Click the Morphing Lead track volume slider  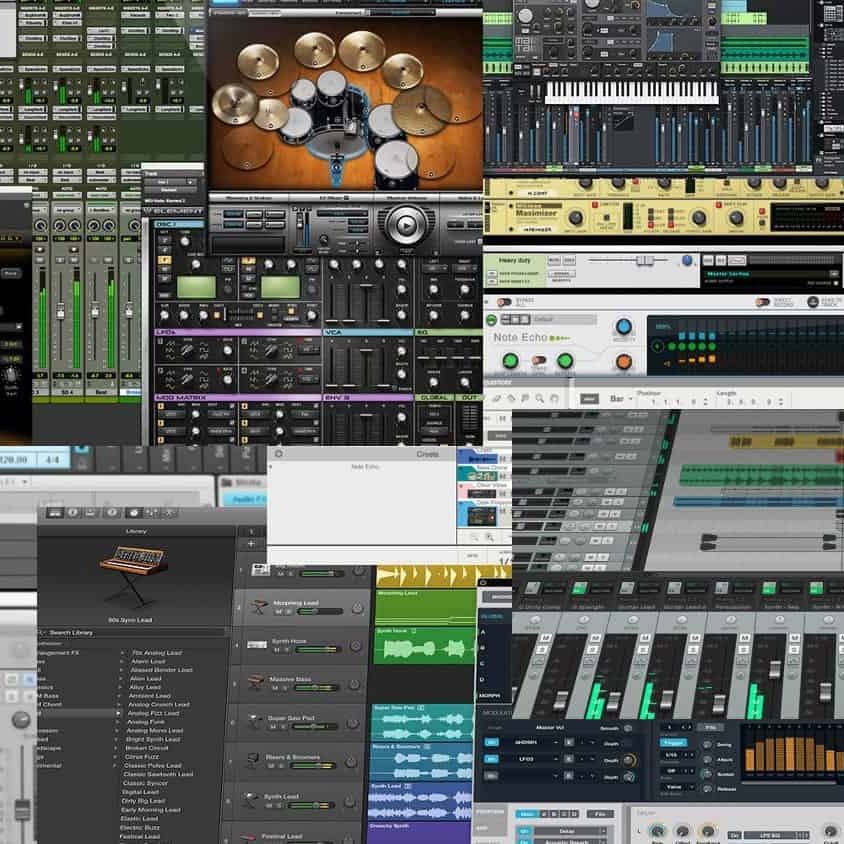[x=320, y=611]
